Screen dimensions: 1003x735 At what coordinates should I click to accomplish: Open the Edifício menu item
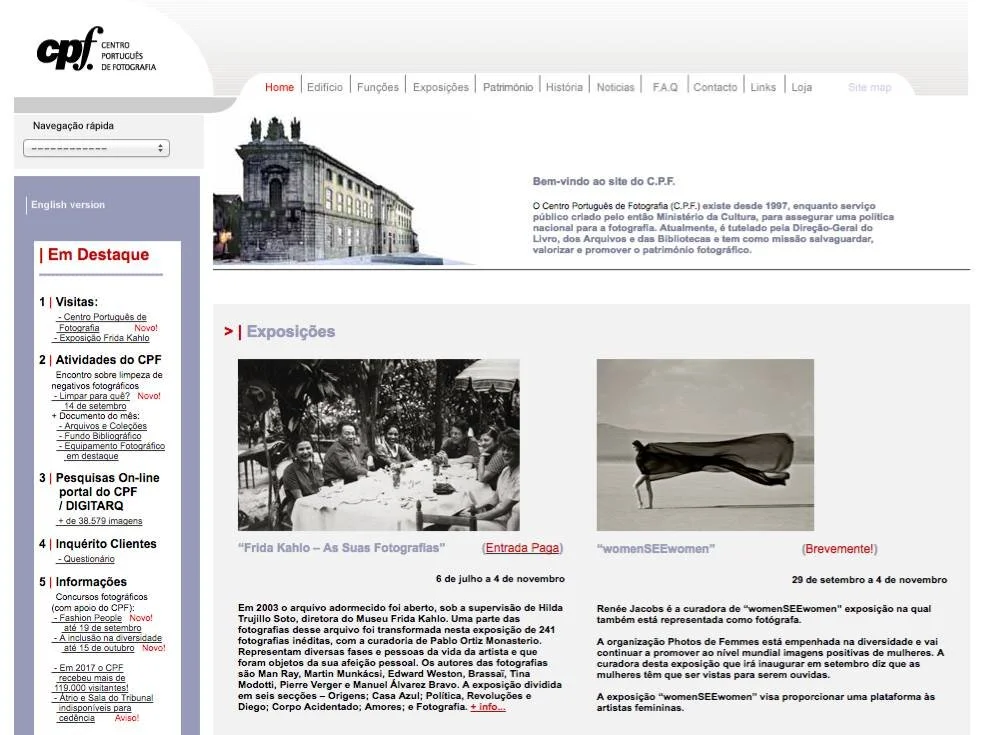(324, 87)
